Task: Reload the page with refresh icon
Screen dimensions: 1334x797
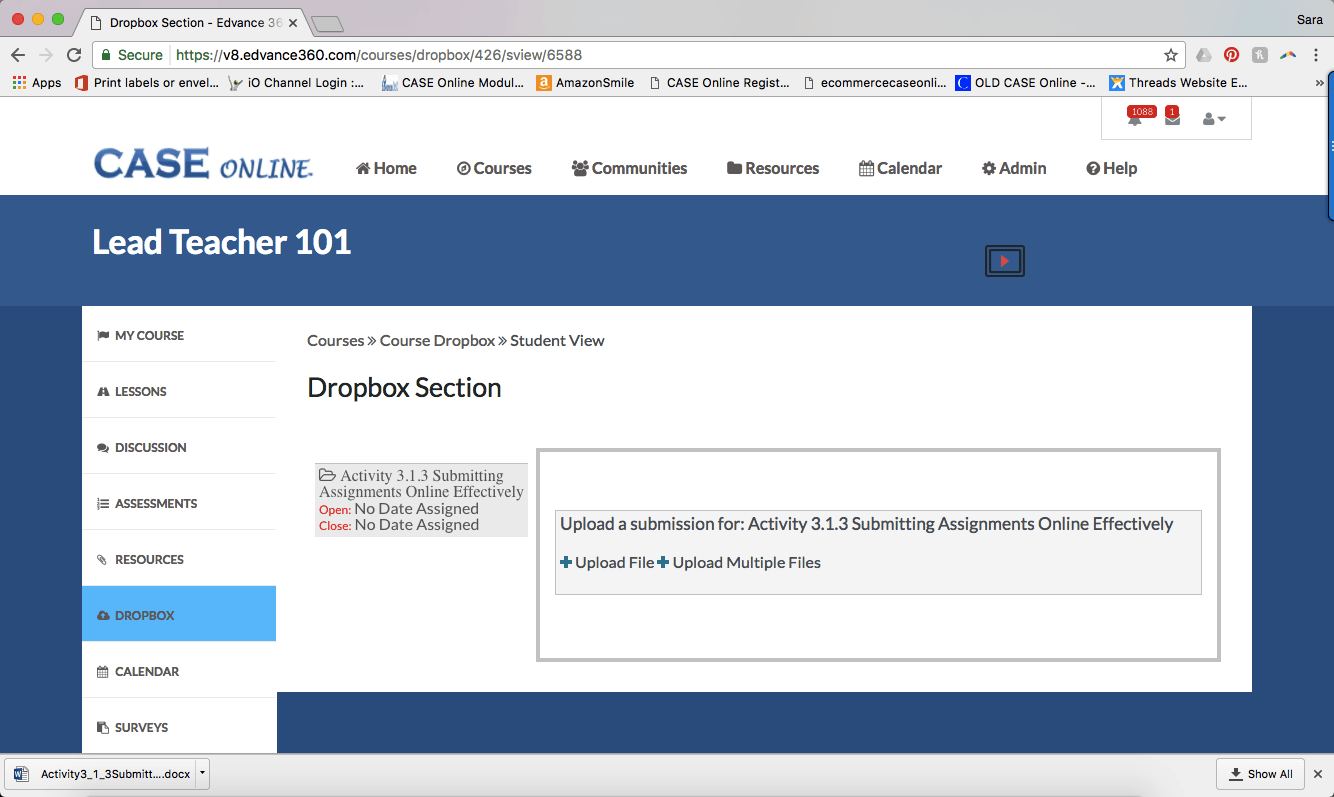Action: tap(74, 55)
